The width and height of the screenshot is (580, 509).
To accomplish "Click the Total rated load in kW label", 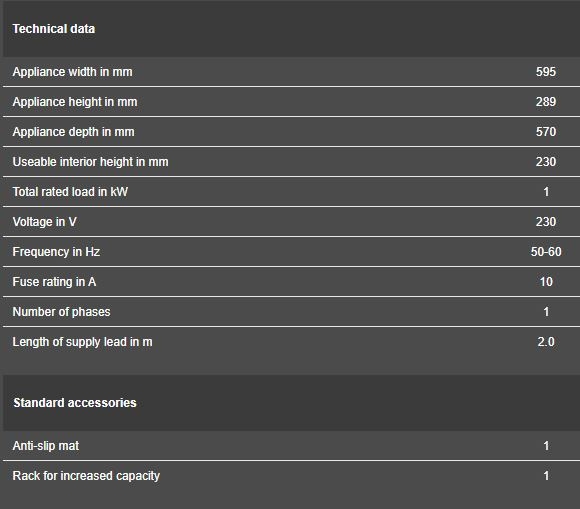I will pos(70,192).
